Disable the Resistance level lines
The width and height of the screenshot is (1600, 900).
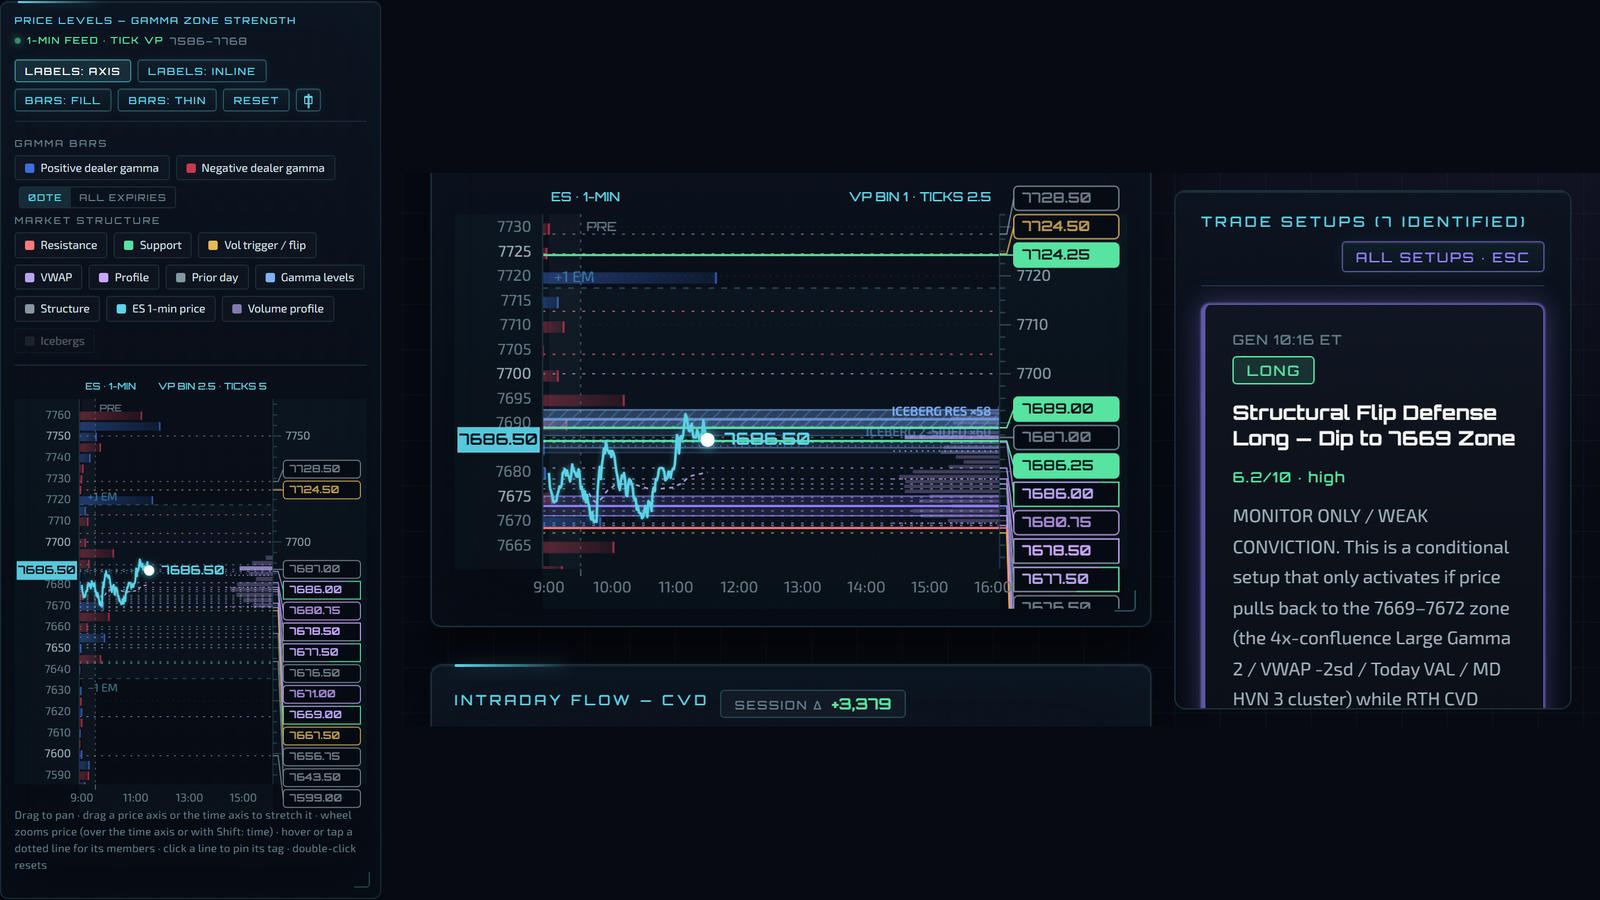click(x=61, y=245)
